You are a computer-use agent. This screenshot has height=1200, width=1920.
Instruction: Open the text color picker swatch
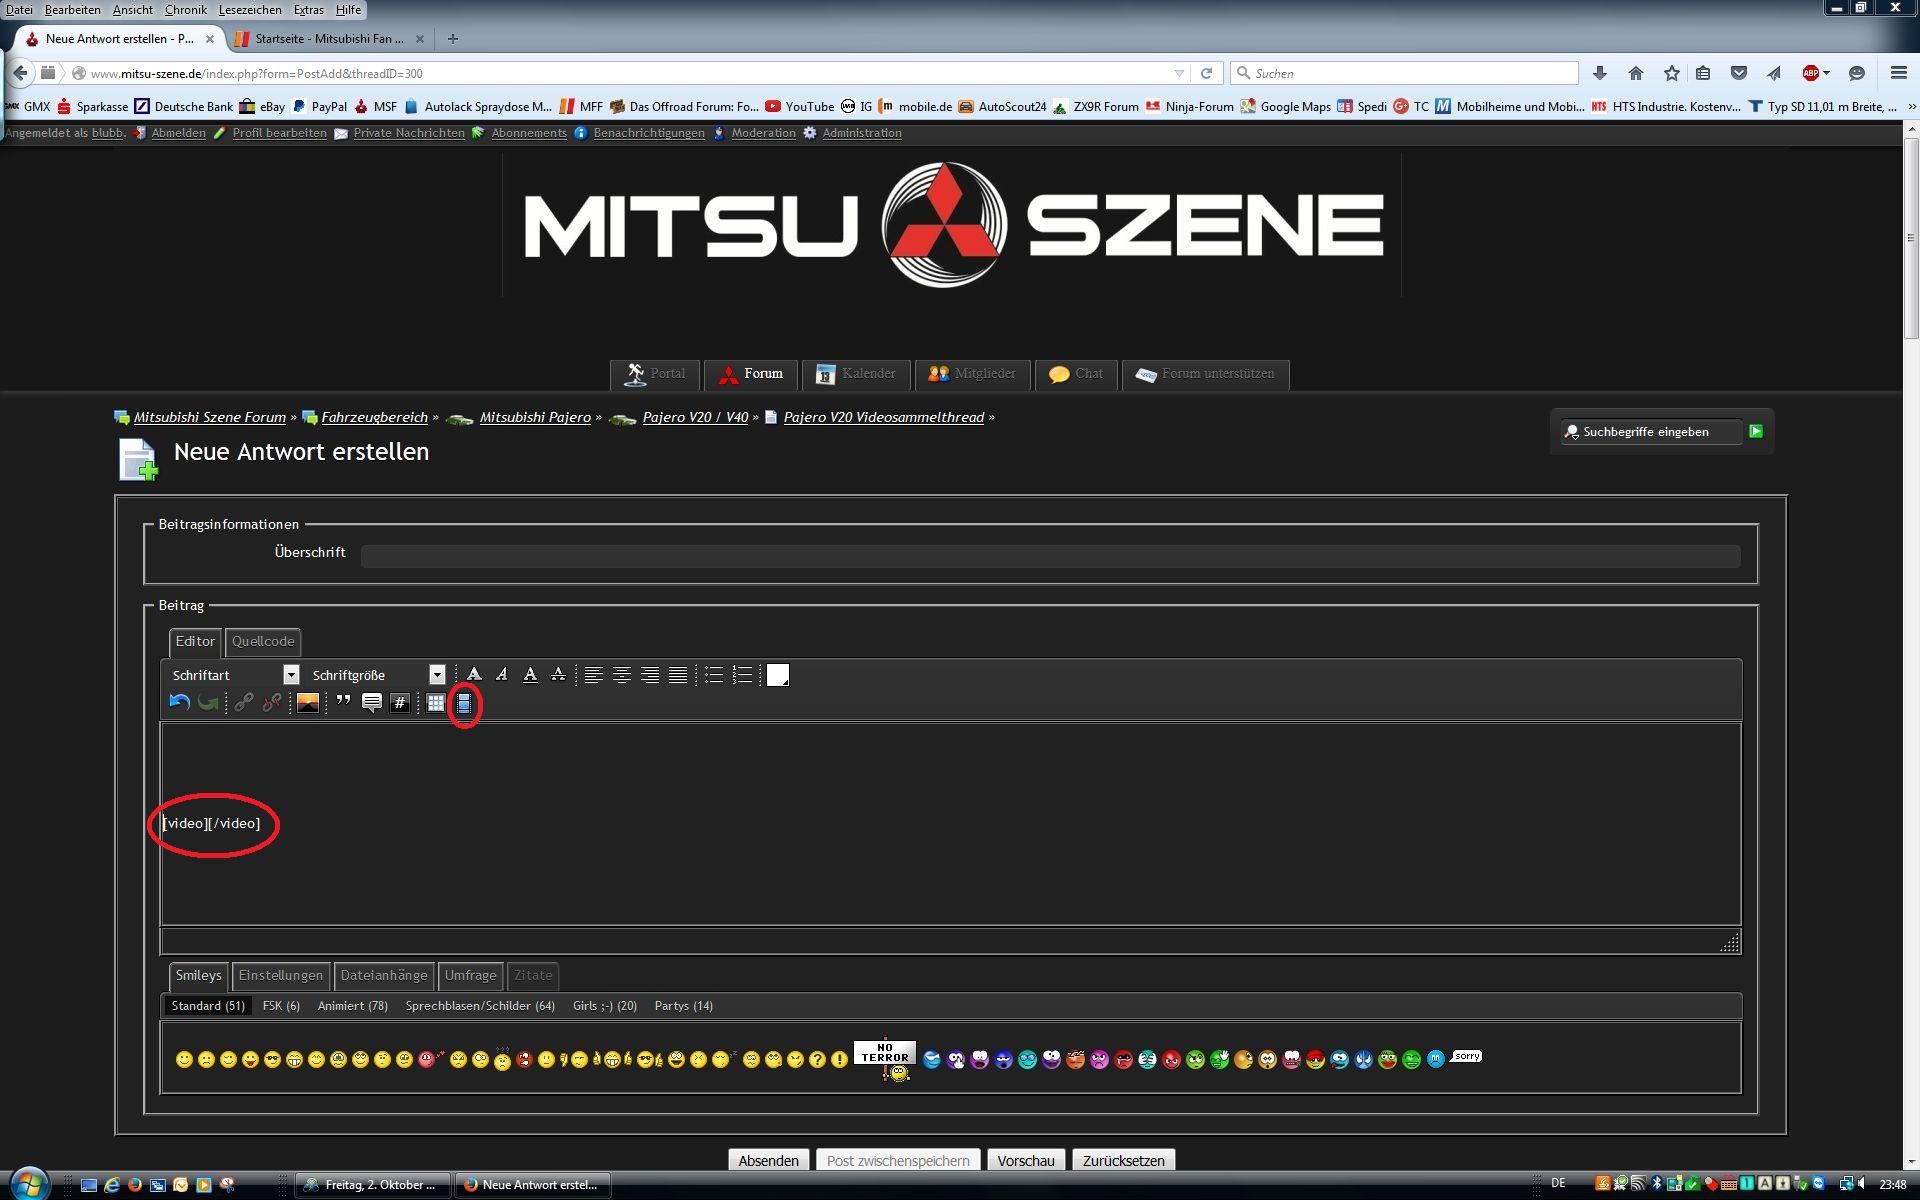click(777, 675)
